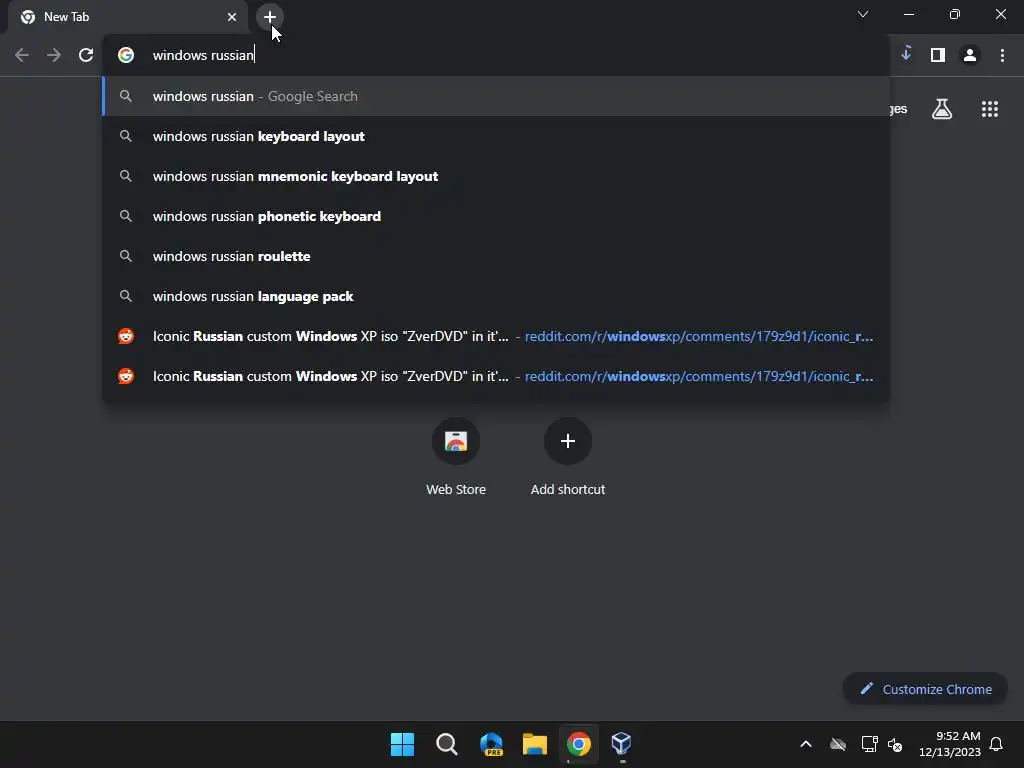Toggle the Chrome side panel icon

coord(938,55)
